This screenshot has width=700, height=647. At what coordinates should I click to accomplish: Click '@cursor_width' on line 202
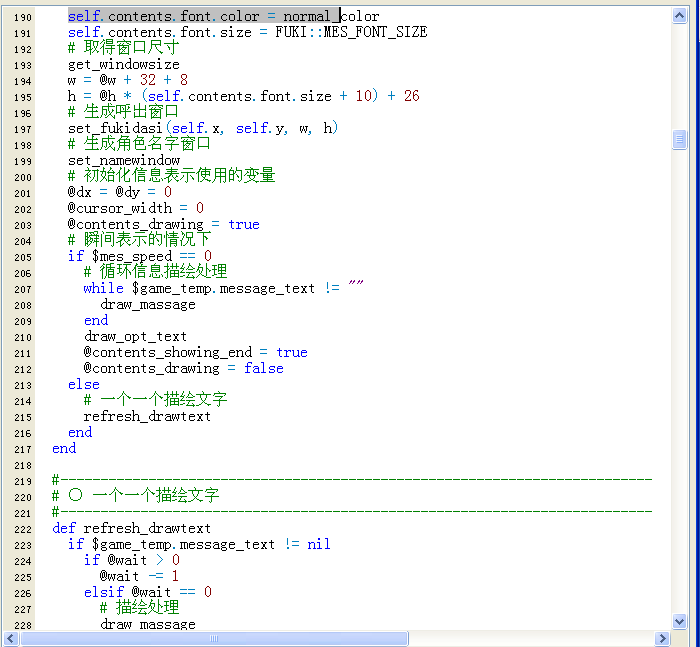click(x=120, y=208)
